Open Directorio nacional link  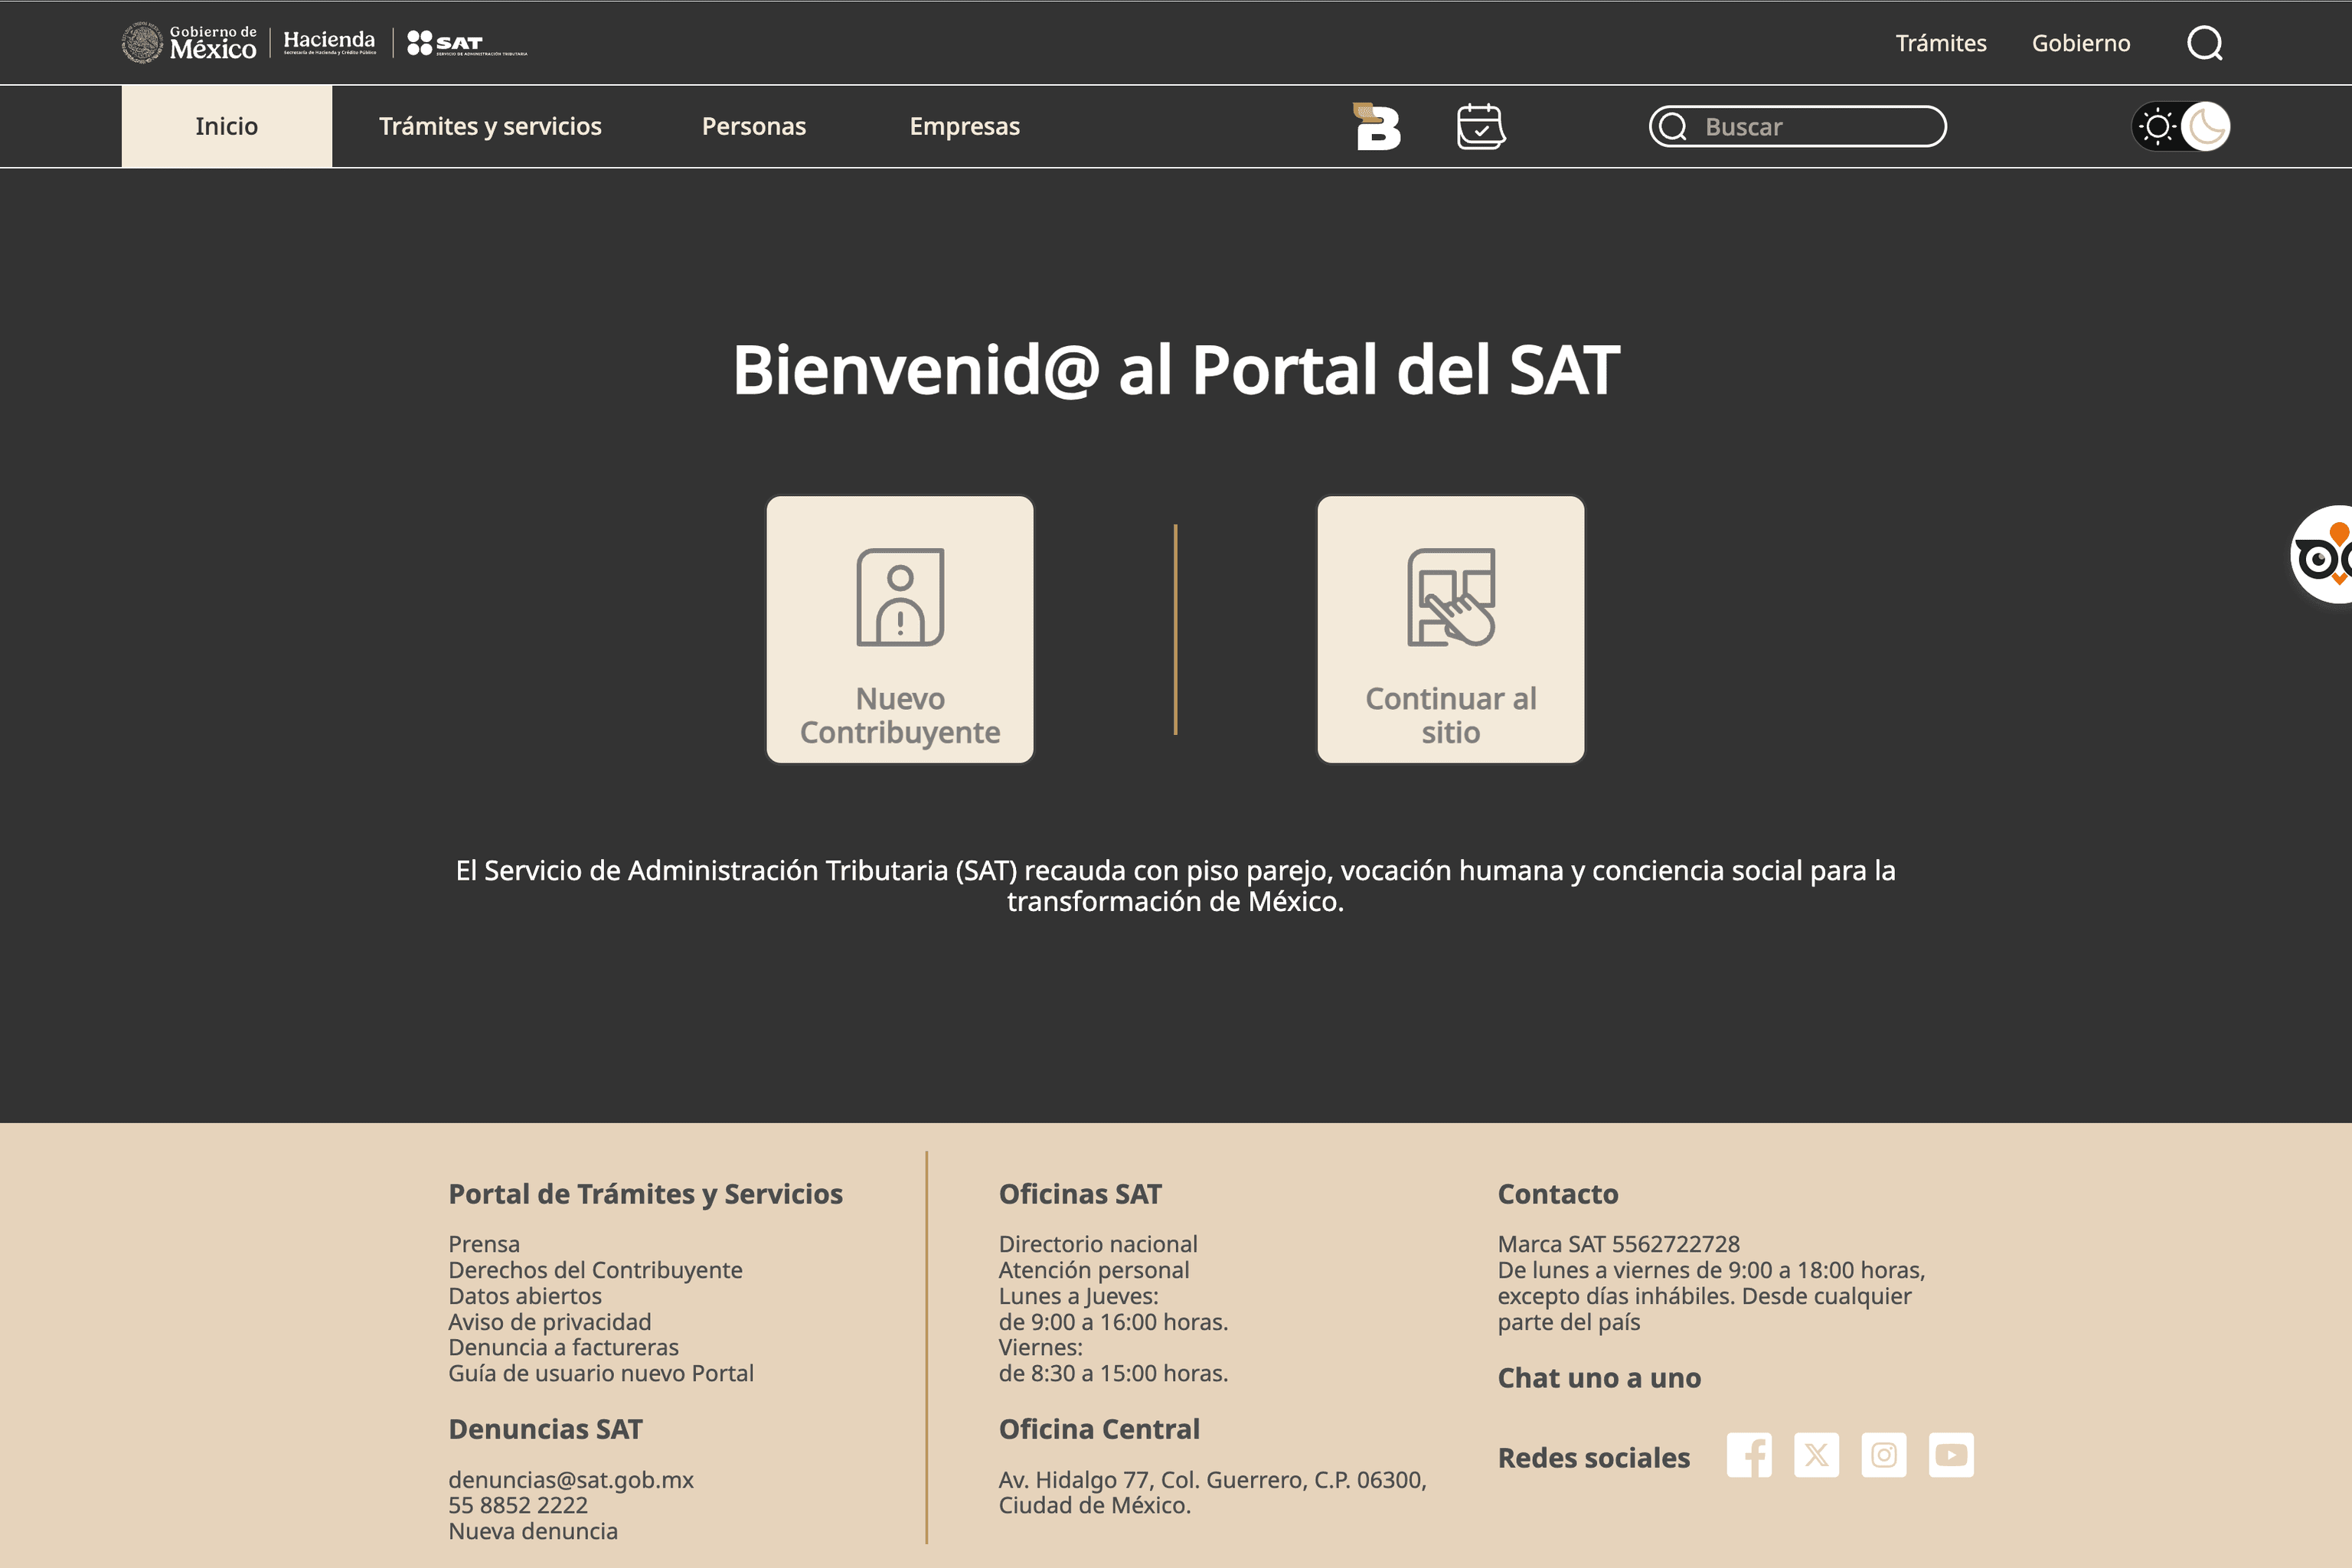click(1098, 1244)
